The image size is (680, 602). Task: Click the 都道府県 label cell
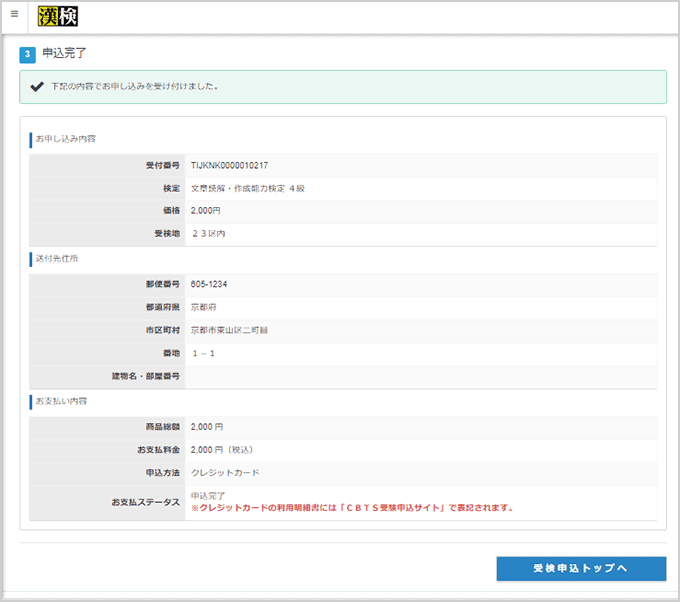tap(107, 307)
